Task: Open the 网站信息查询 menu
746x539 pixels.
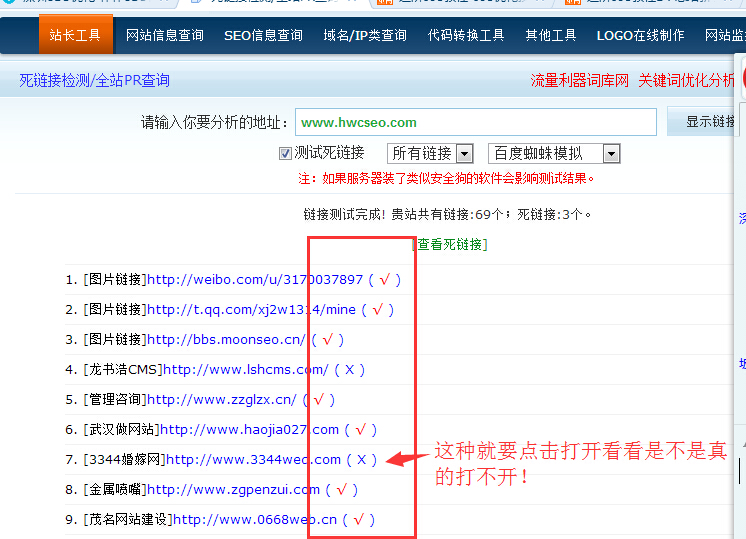Action: tap(164, 35)
